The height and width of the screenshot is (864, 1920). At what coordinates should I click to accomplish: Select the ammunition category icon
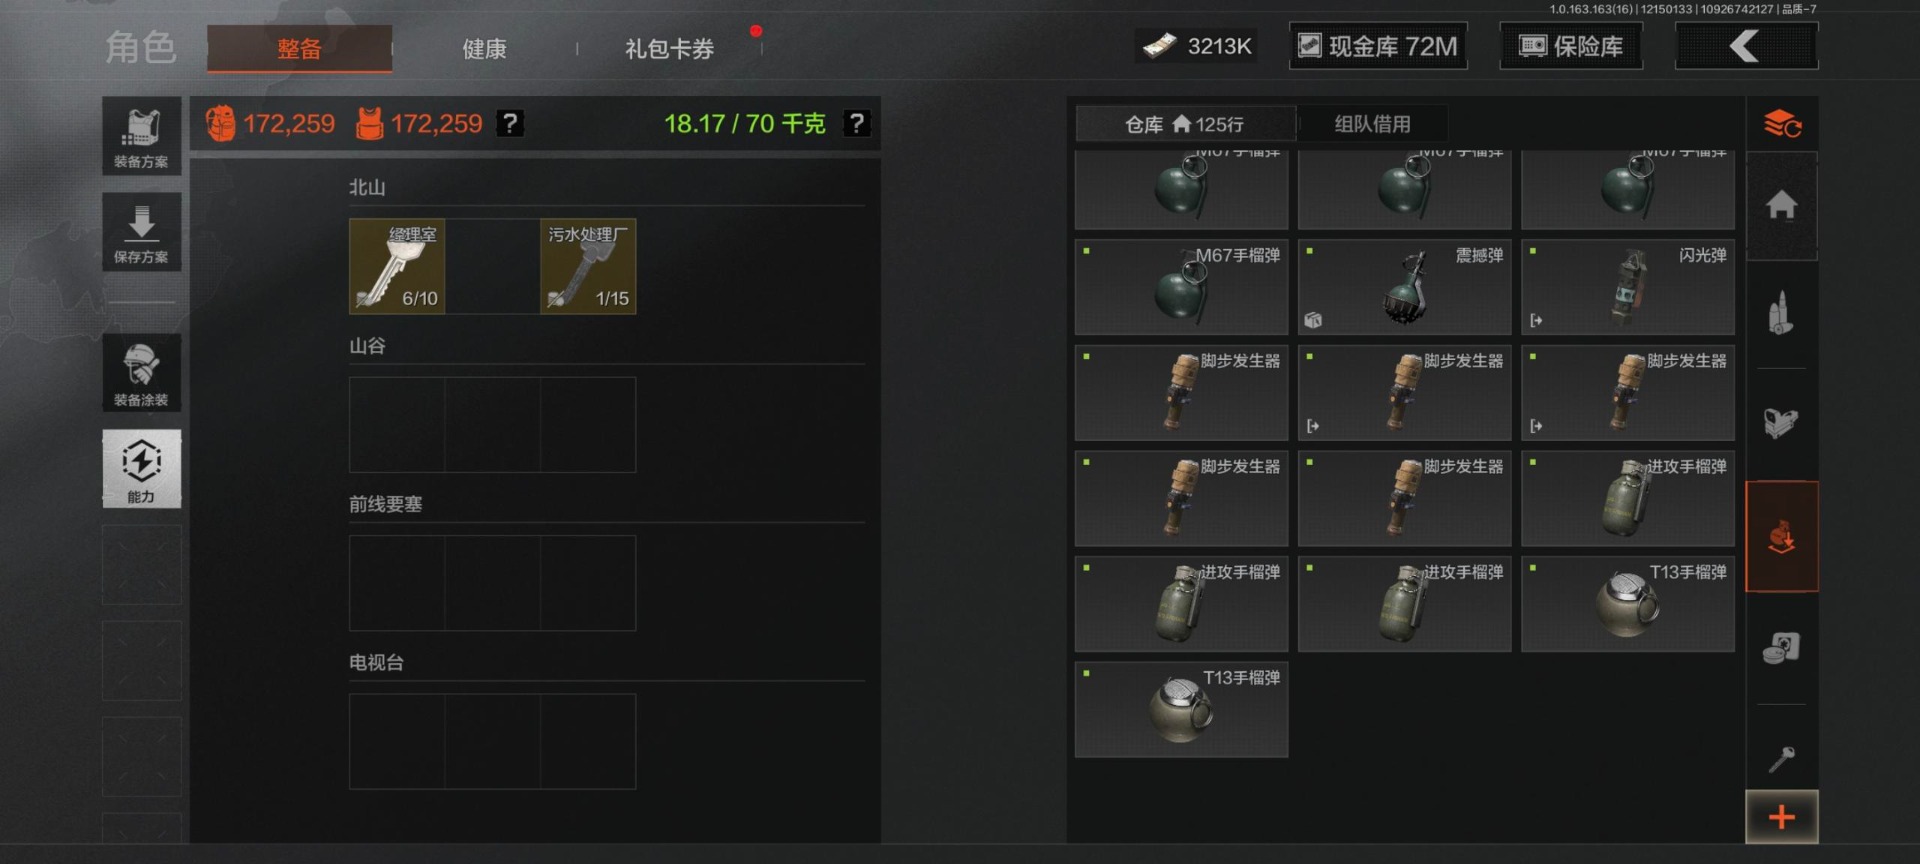pyautogui.click(x=1782, y=314)
